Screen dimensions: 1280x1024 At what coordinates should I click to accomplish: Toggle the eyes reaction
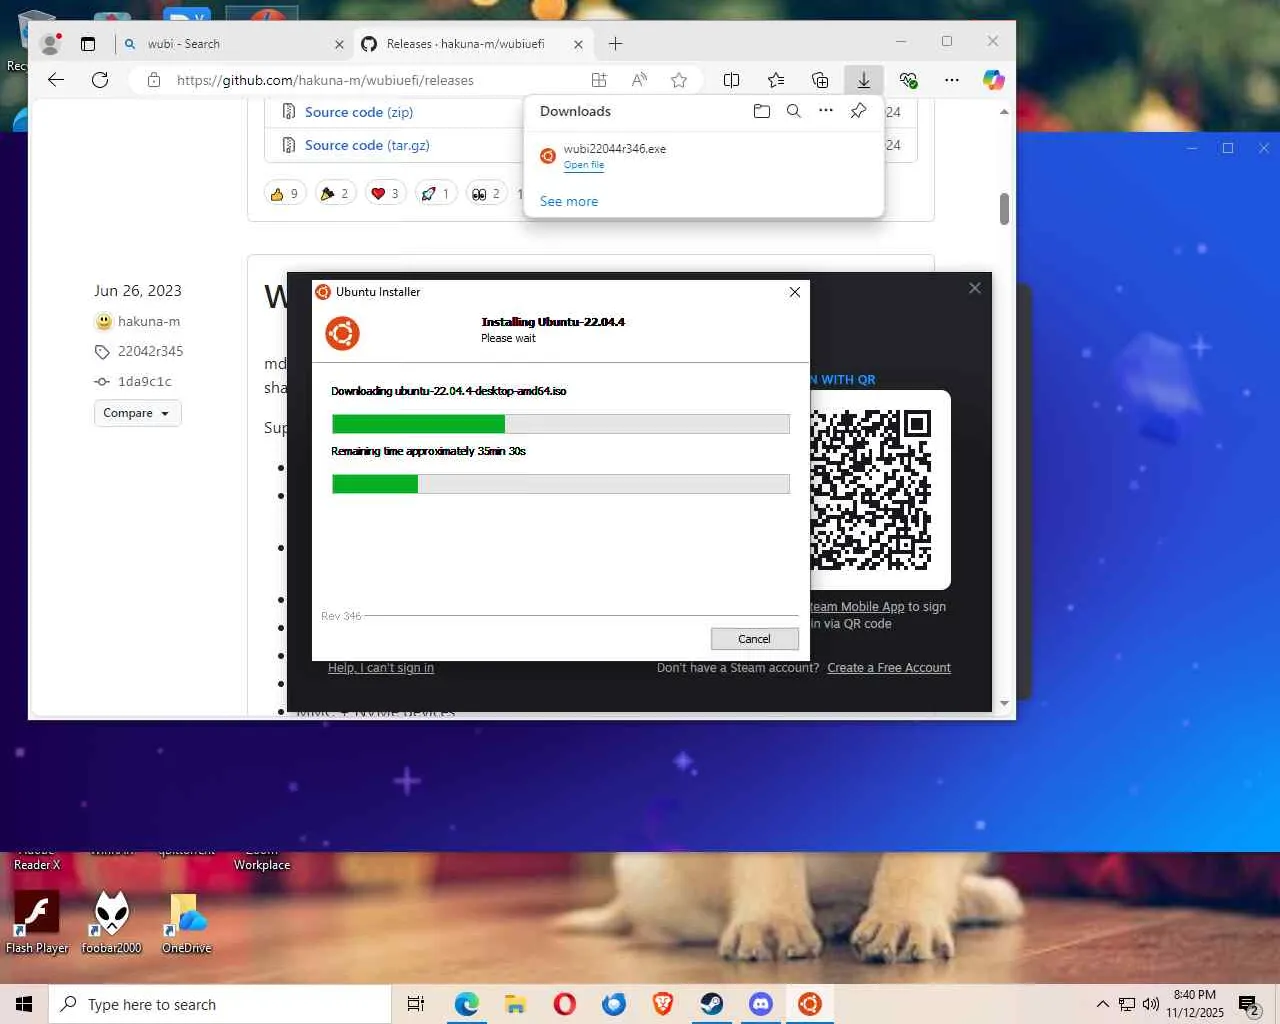[x=485, y=193]
